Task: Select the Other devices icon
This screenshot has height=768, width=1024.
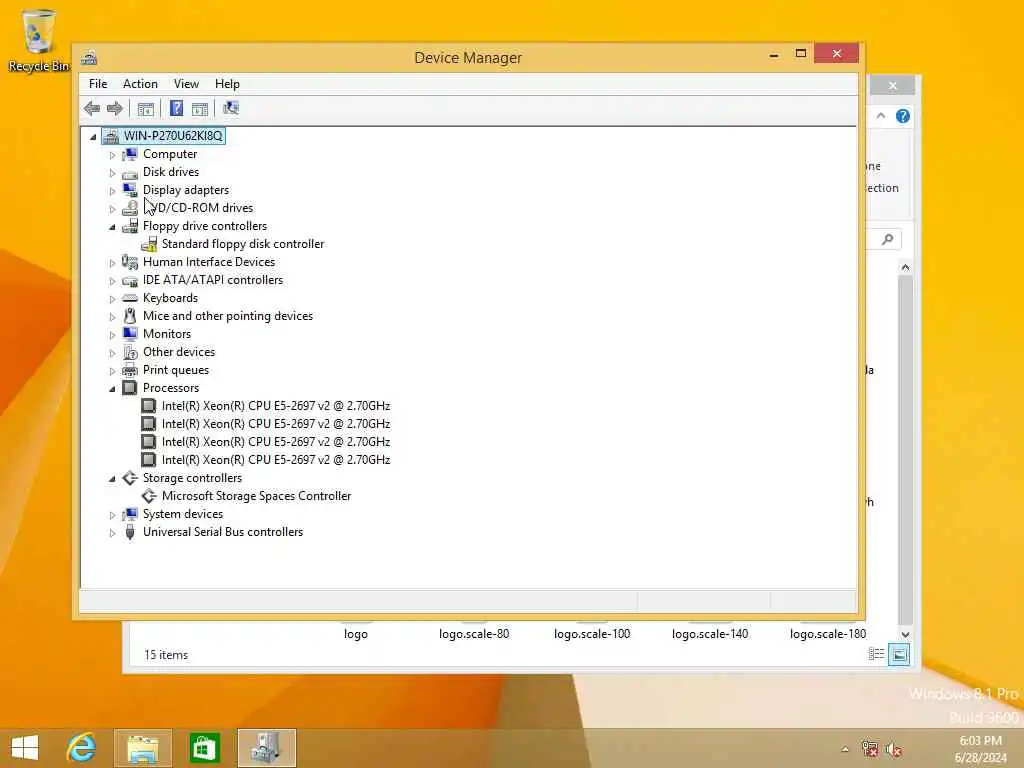Action: click(130, 352)
